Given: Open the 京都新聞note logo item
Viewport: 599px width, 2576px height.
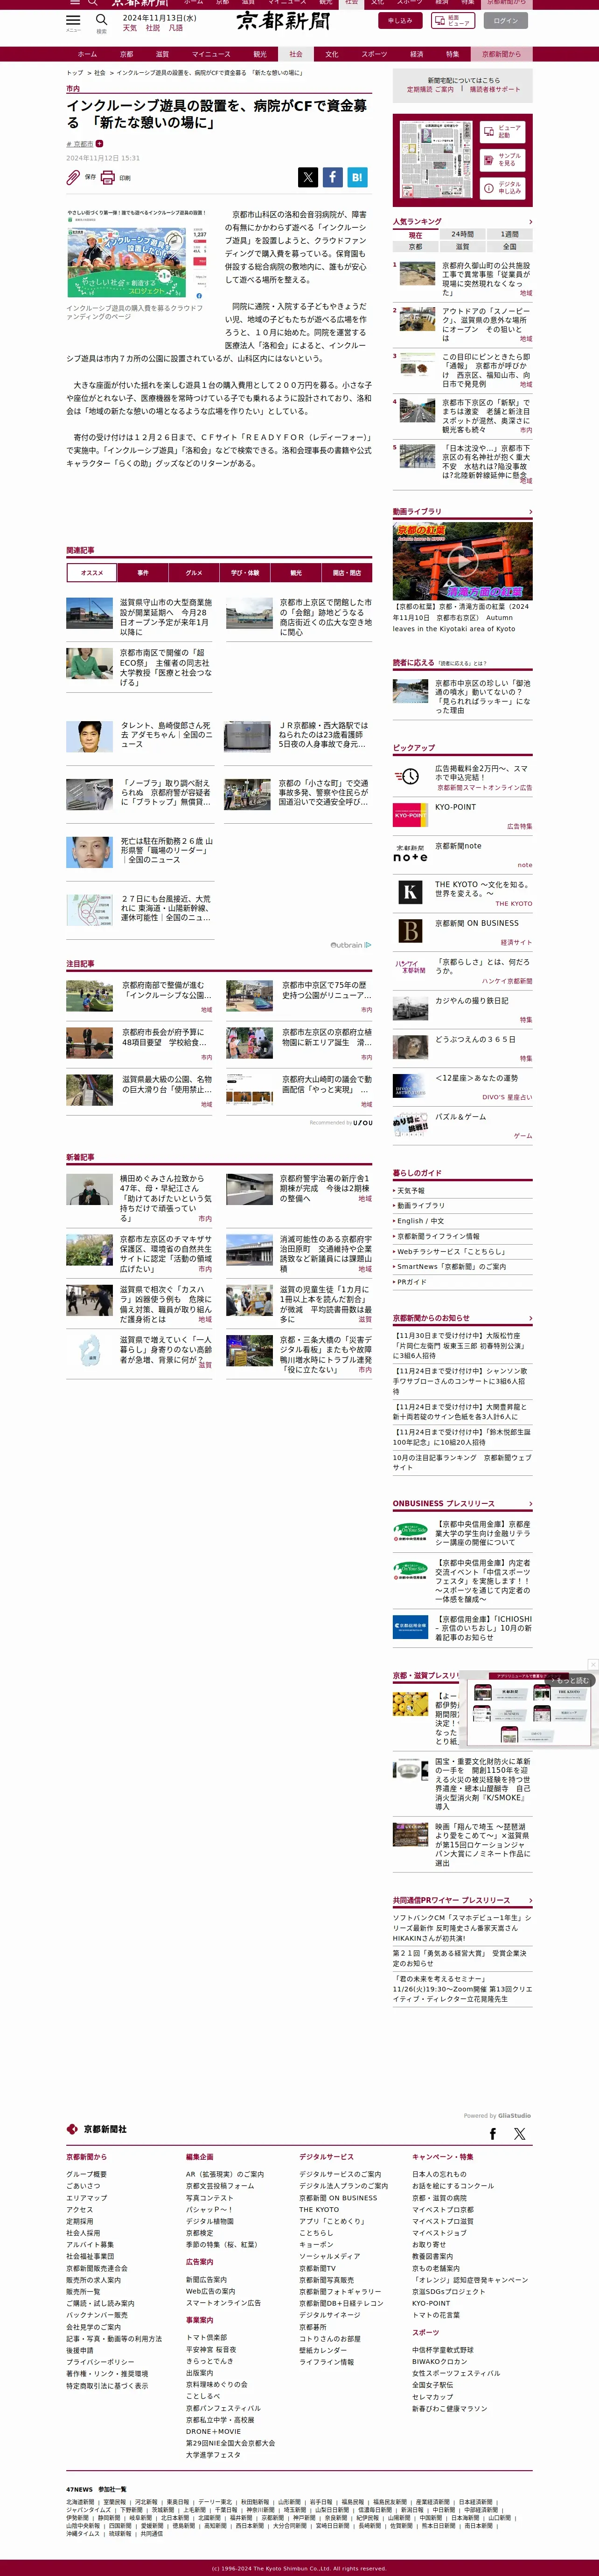Looking at the screenshot, I should pyautogui.click(x=410, y=853).
